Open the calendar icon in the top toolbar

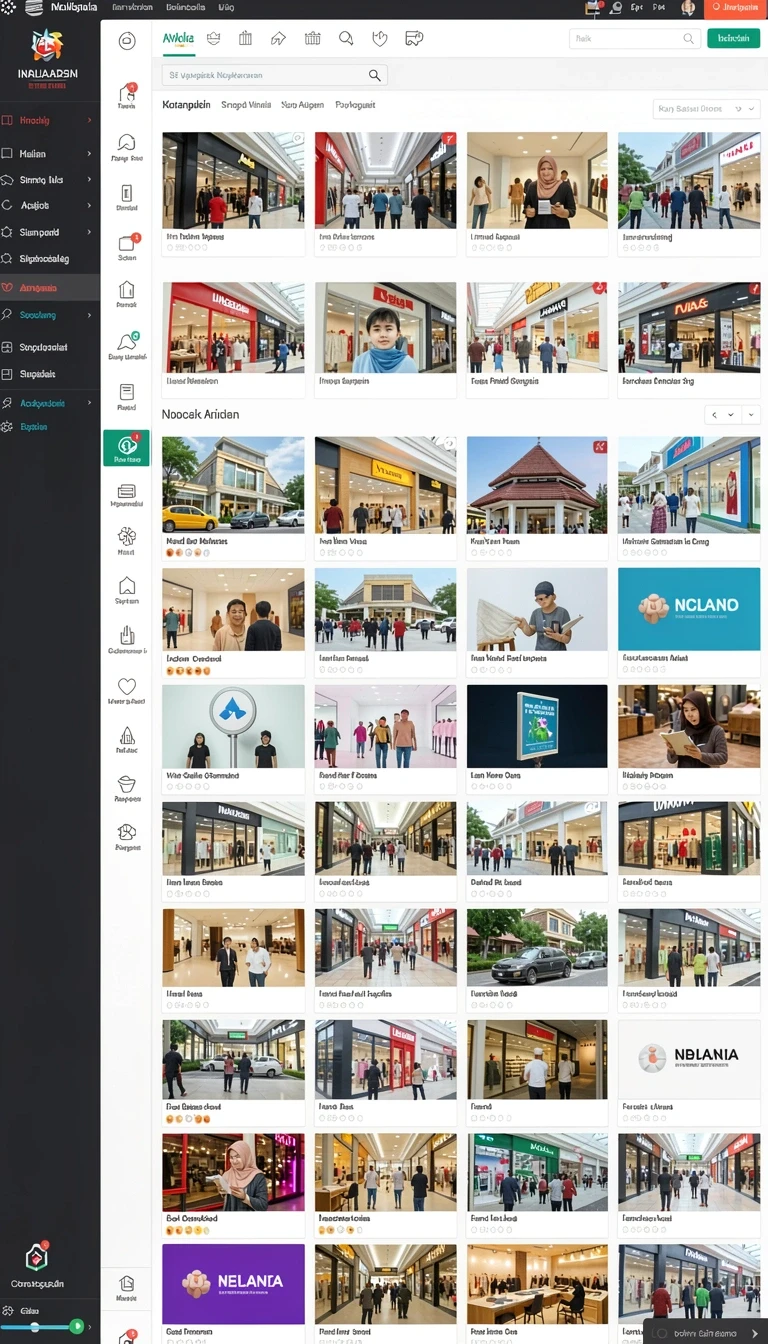coord(312,38)
